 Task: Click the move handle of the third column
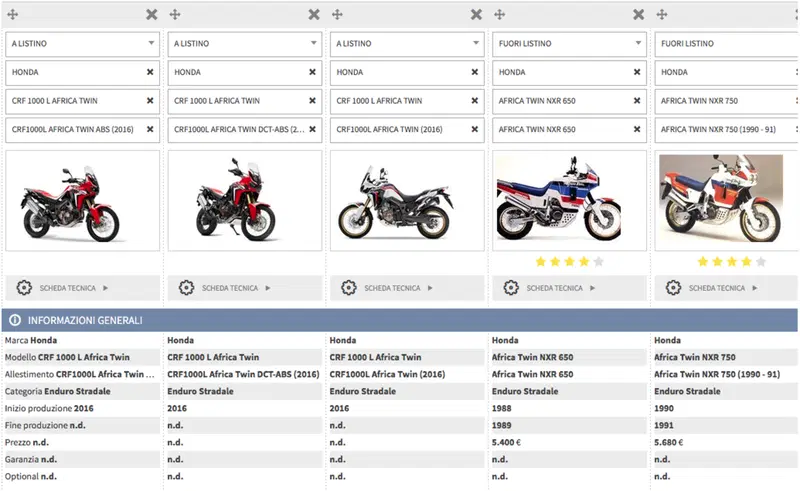click(337, 14)
